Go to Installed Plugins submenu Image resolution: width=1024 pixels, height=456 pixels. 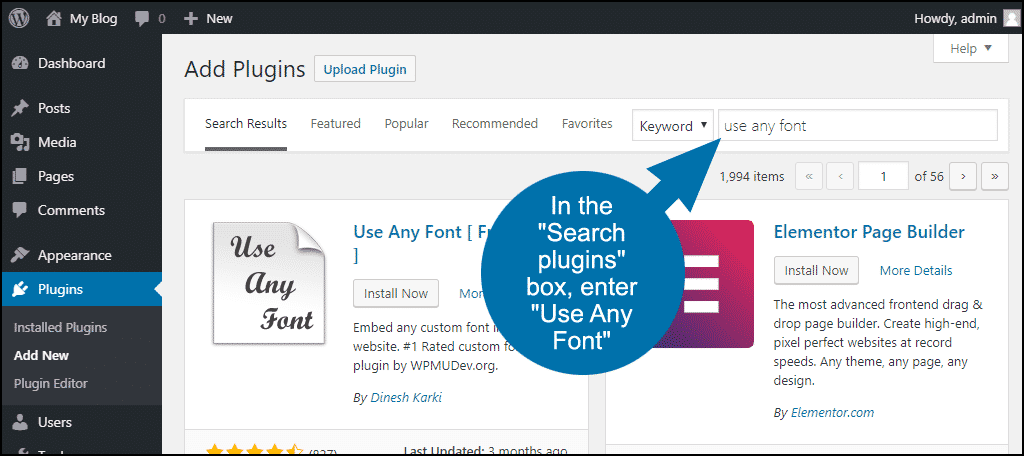60,327
